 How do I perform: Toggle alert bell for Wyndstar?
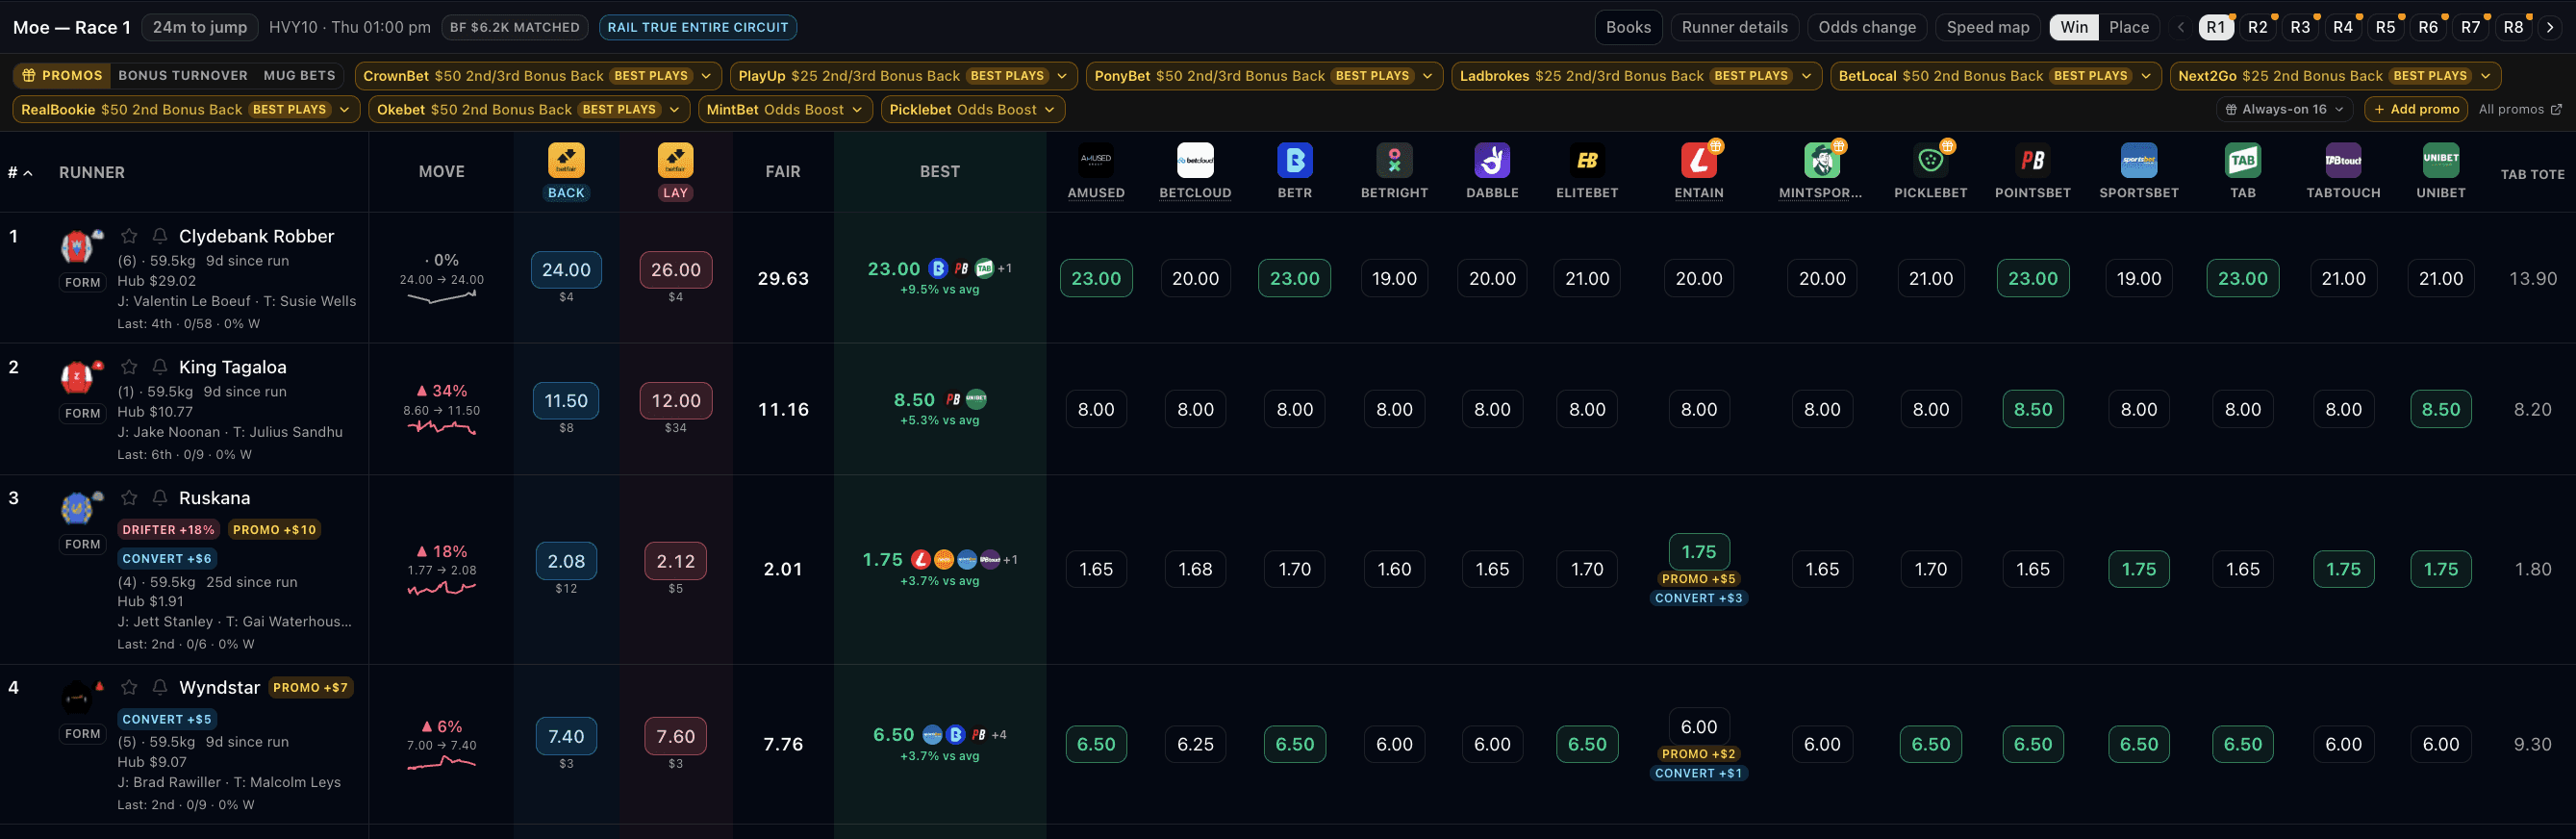coord(160,687)
